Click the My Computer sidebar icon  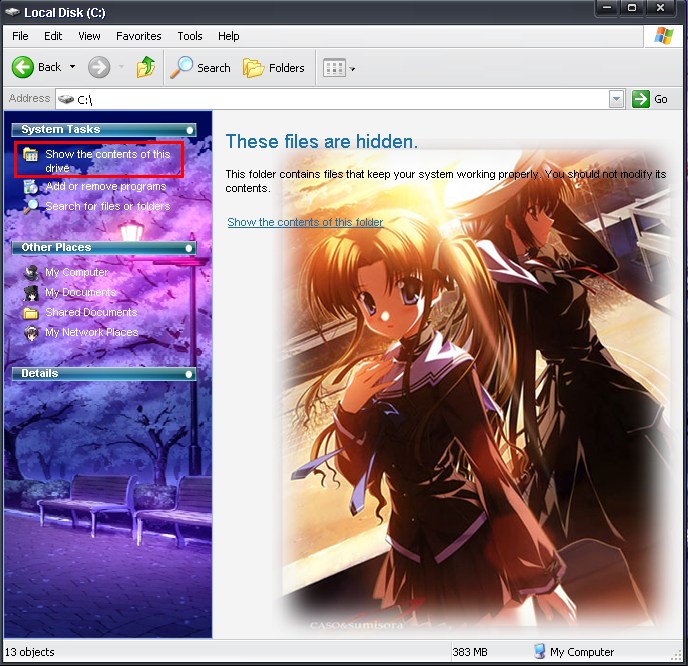[x=31, y=272]
